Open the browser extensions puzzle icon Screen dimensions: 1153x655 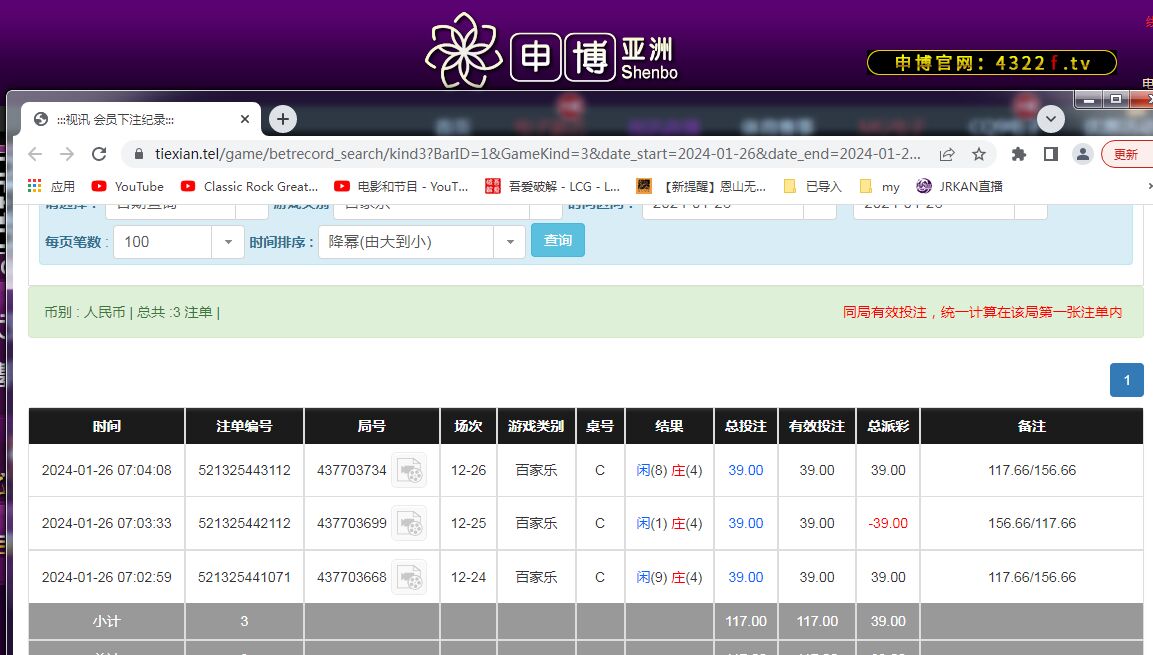pos(1019,154)
